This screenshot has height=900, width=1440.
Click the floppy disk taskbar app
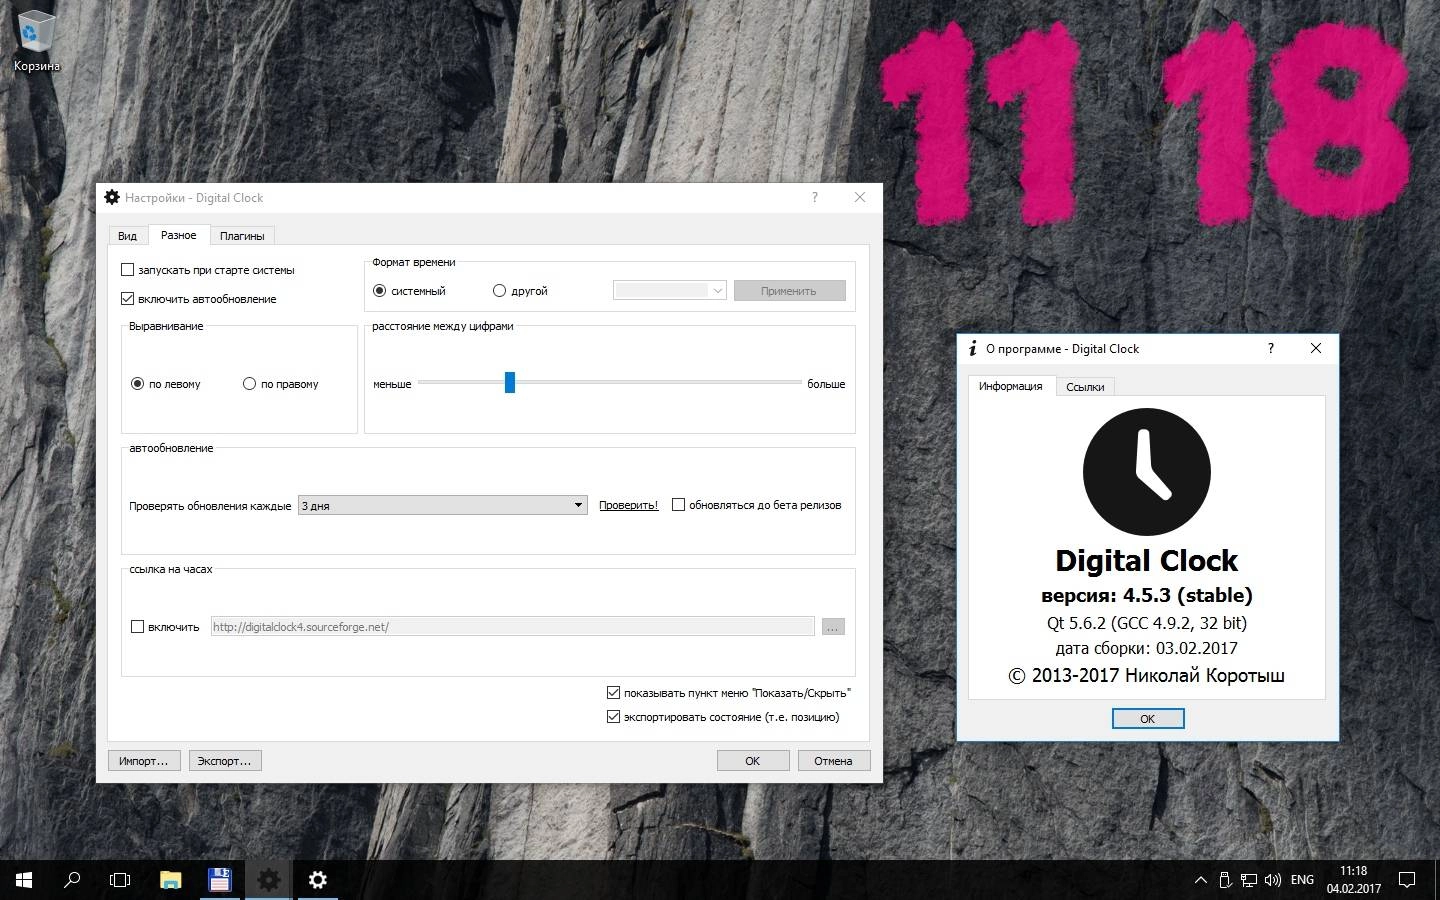[x=219, y=880]
